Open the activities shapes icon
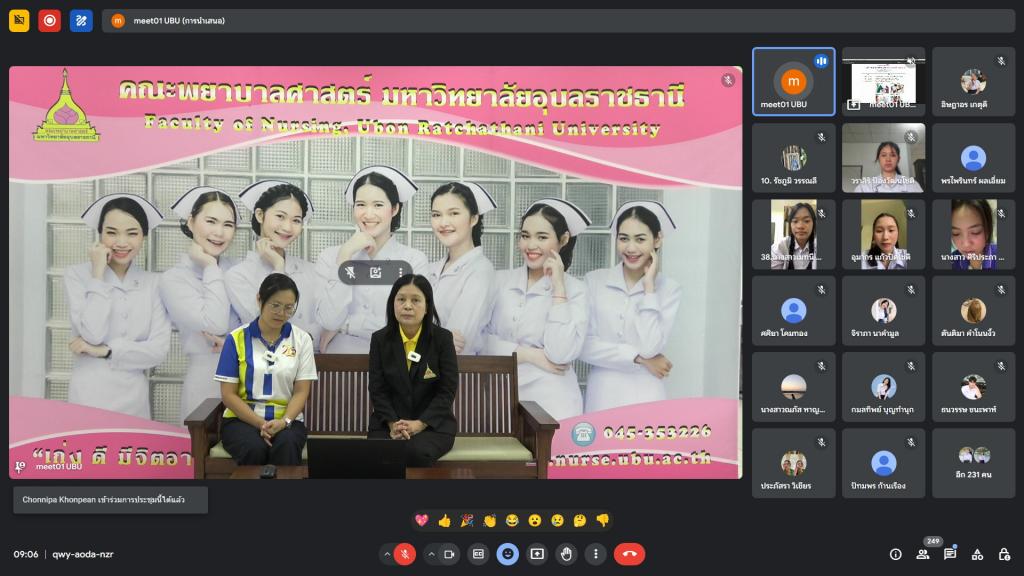 click(x=977, y=554)
